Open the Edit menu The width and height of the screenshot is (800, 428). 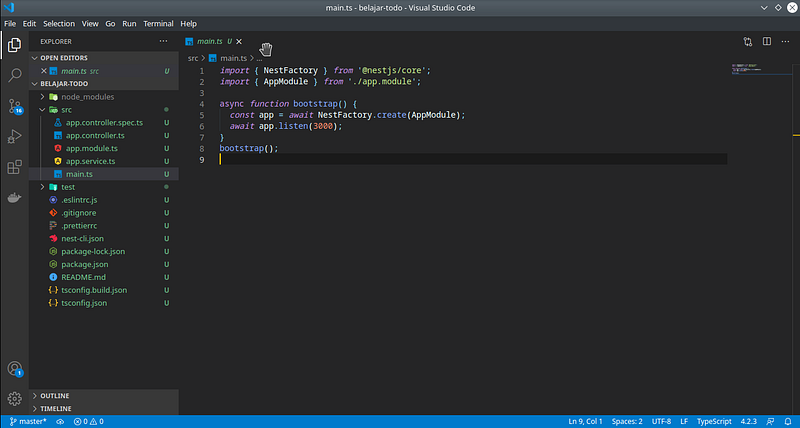(x=29, y=23)
